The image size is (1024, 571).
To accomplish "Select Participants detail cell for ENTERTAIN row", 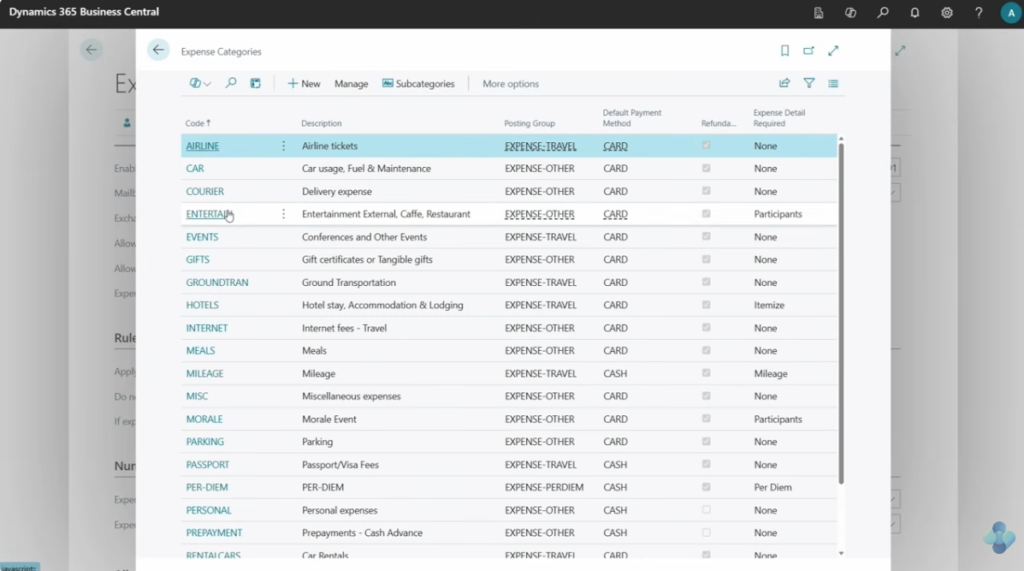I will click(x=778, y=214).
